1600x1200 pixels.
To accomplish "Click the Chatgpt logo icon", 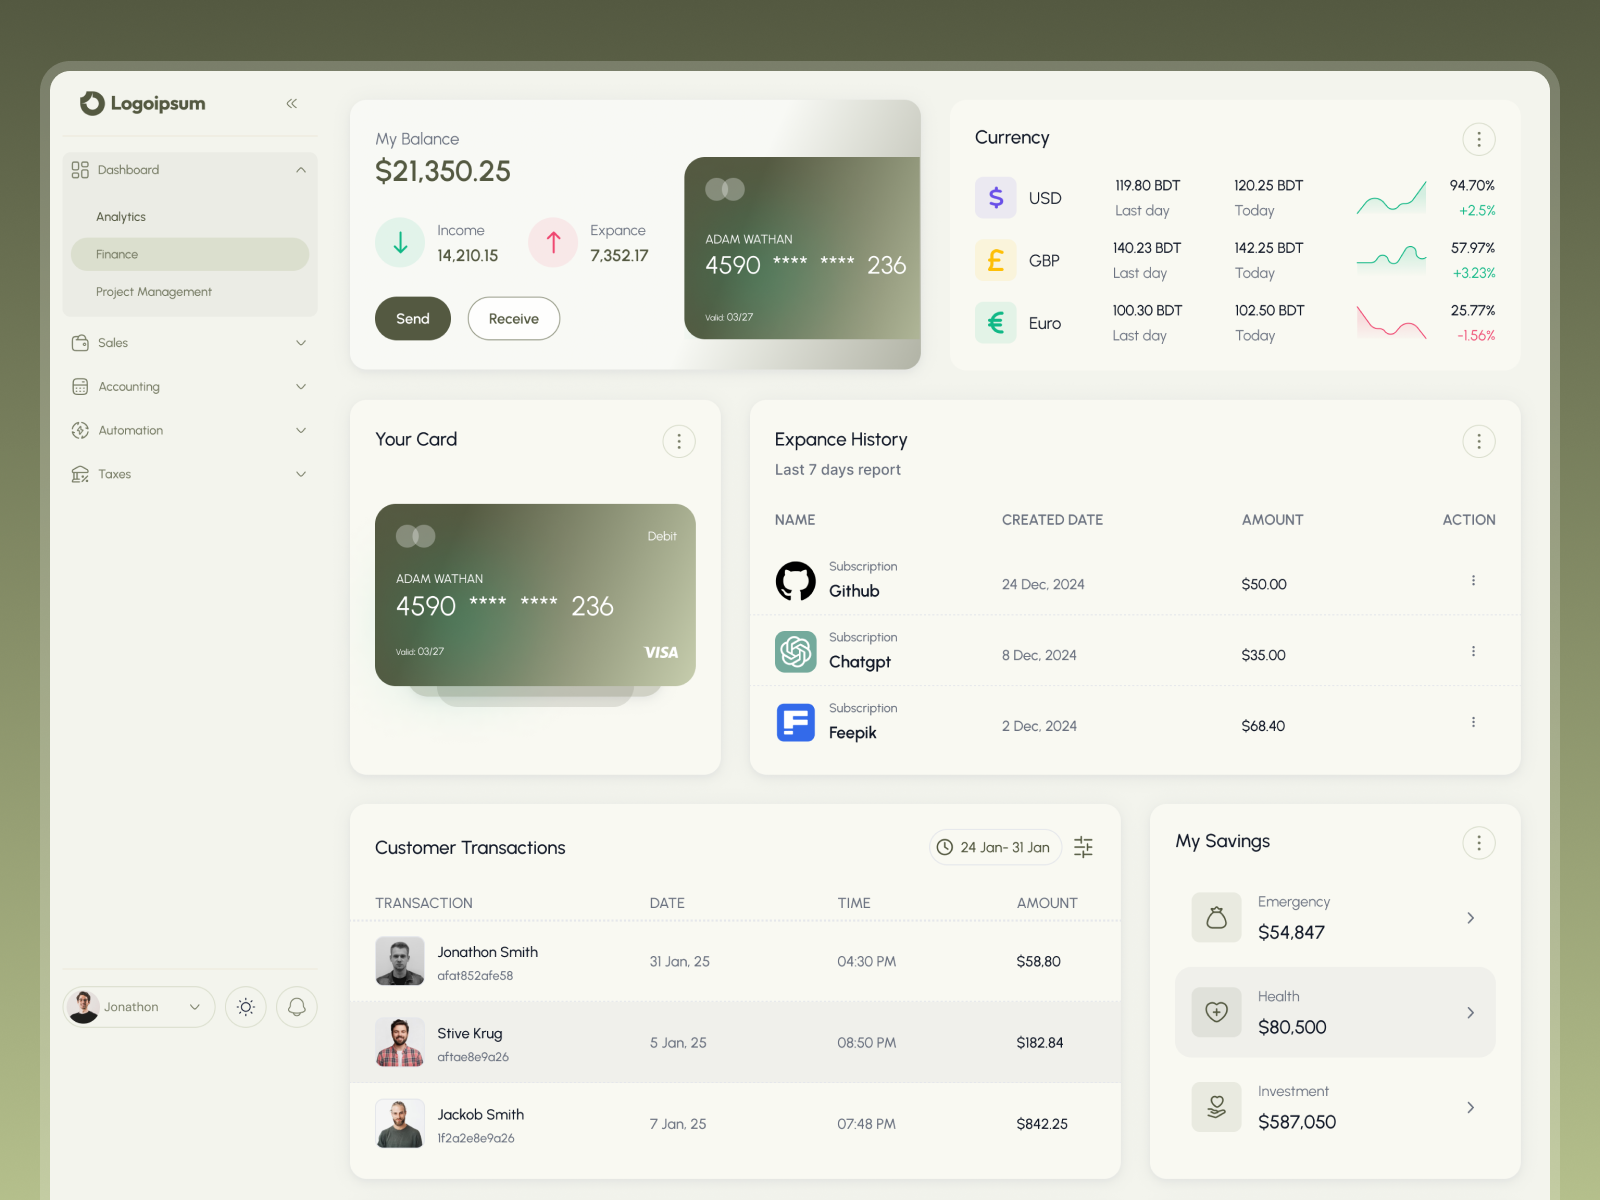I will click(796, 652).
